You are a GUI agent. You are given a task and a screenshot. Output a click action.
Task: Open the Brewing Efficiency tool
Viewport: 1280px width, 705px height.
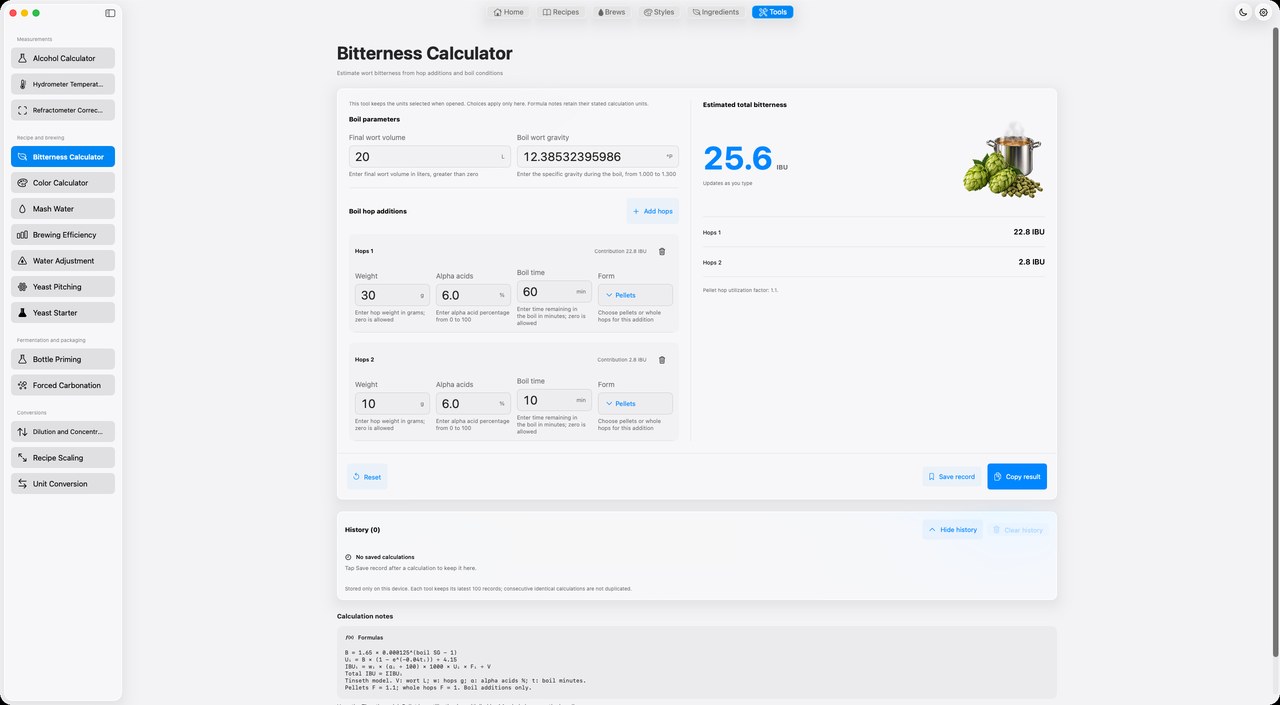[x=63, y=235]
